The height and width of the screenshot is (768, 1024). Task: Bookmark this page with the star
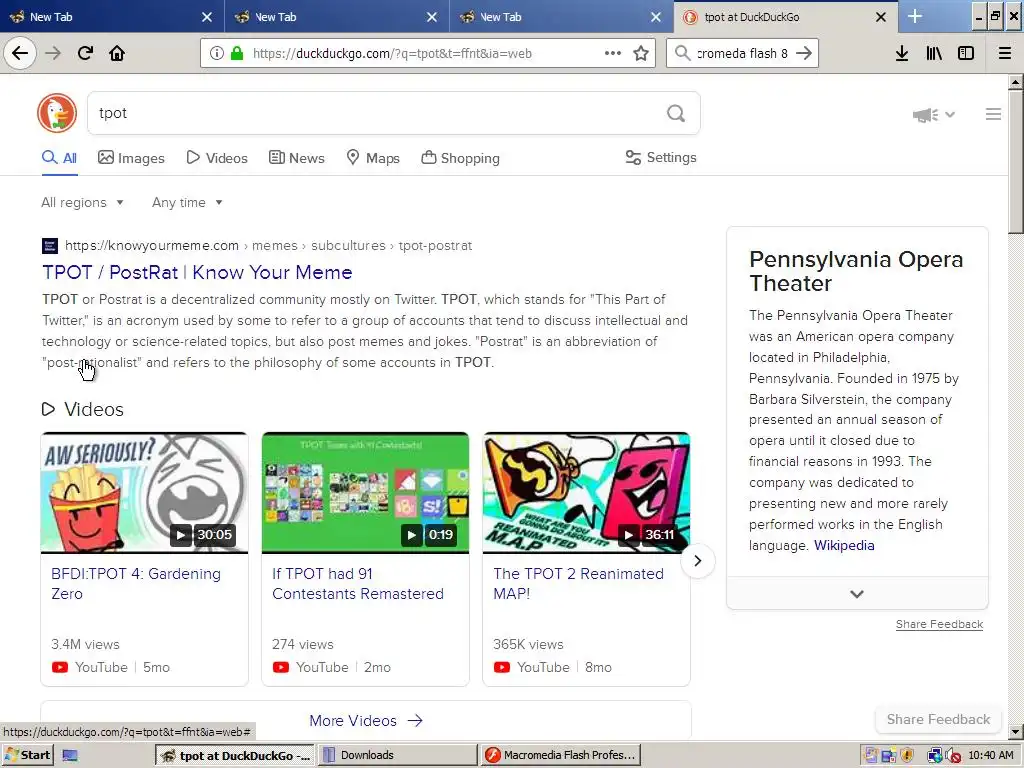[x=641, y=53]
